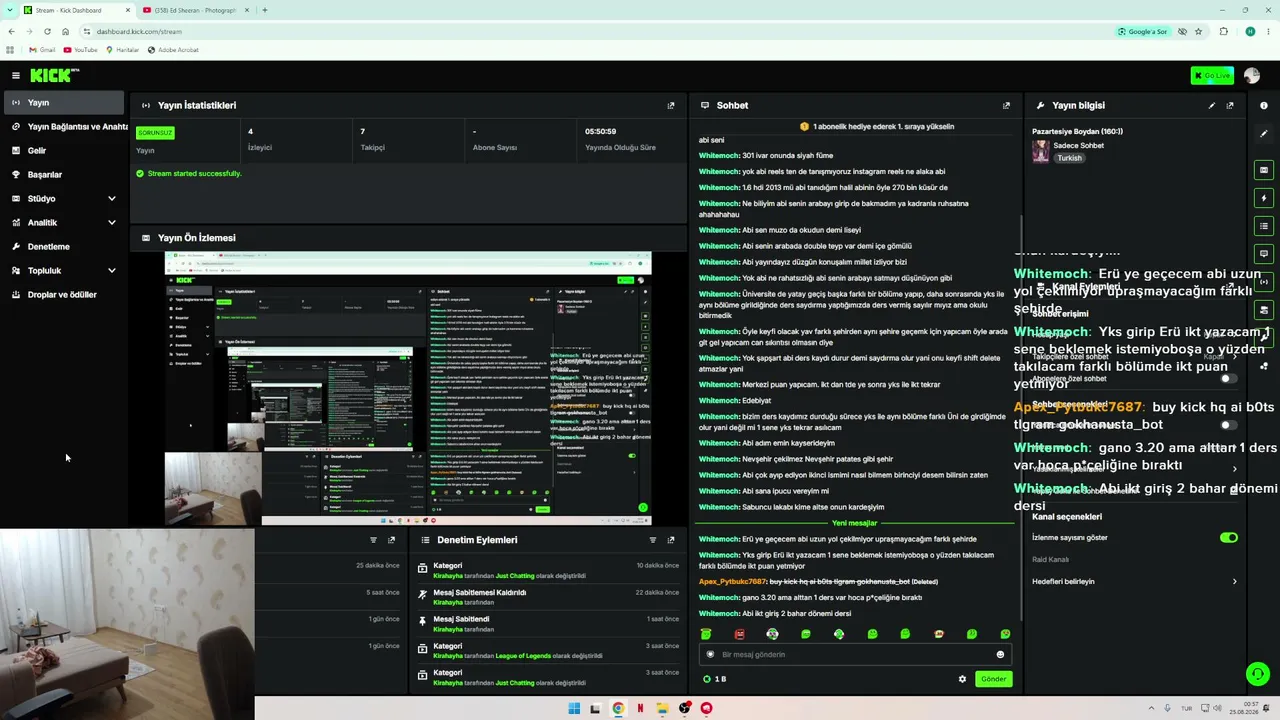Viewport: 1280px width, 720px height.
Task: Click the stream preview thumbnail
Action: (408, 388)
